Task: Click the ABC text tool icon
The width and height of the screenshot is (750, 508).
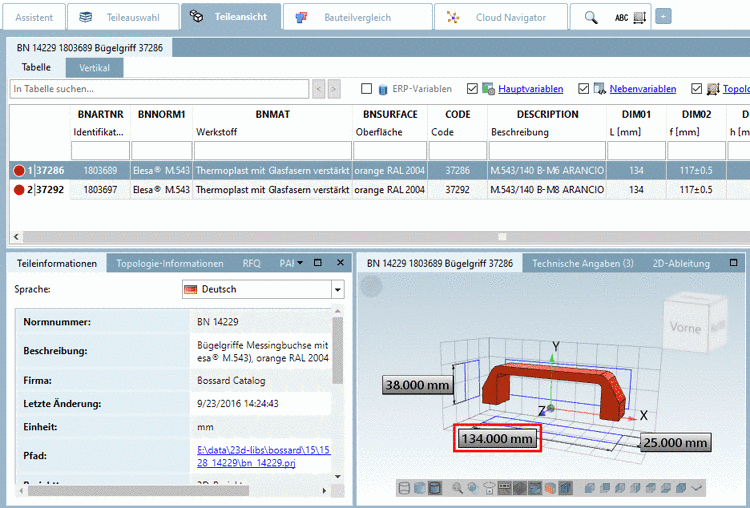Action: [621, 17]
